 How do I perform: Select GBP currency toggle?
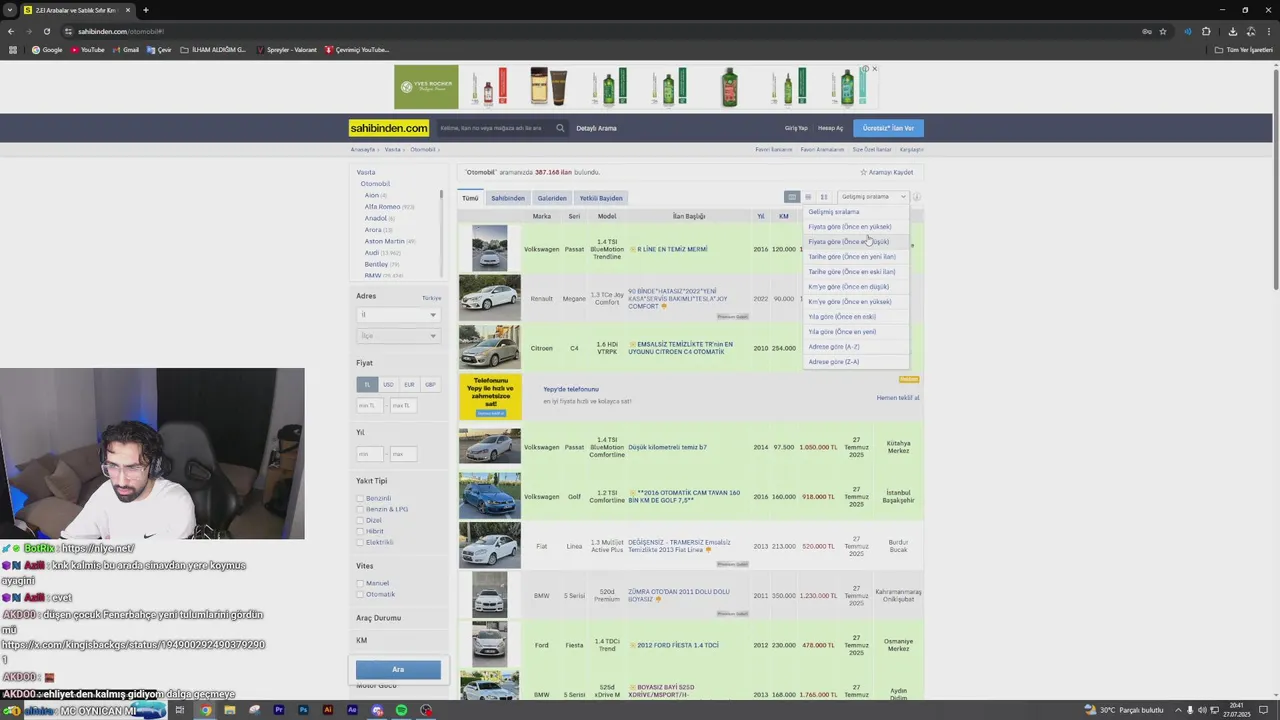click(430, 385)
